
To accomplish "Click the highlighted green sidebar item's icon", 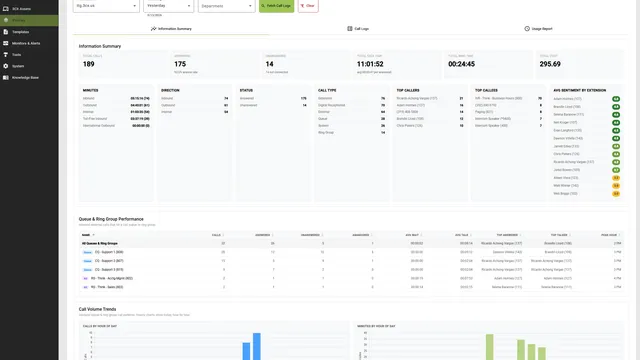I will (x=6, y=20).
